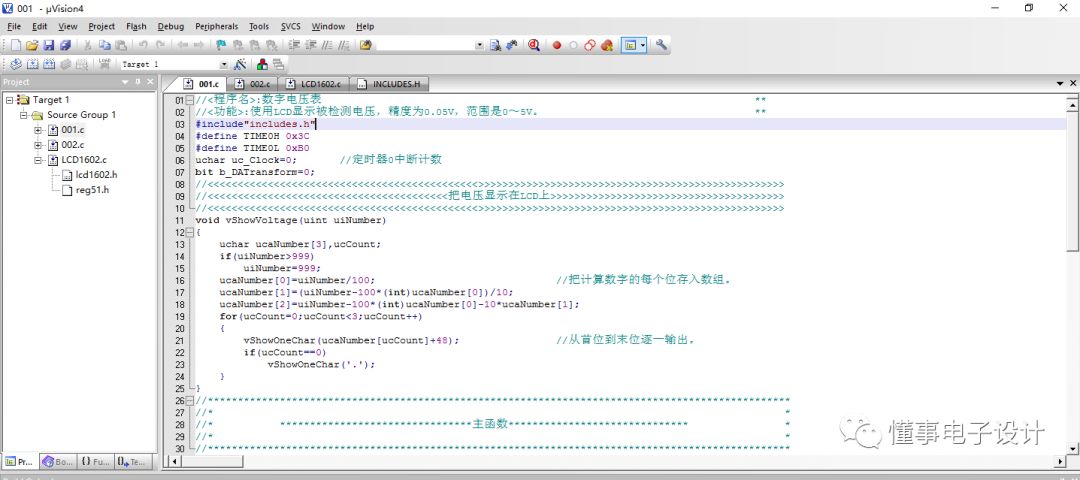The height and width of the screenshot is (480, 1080).
Task: Open the find text combo dropdown arrow
Action: 479,45
